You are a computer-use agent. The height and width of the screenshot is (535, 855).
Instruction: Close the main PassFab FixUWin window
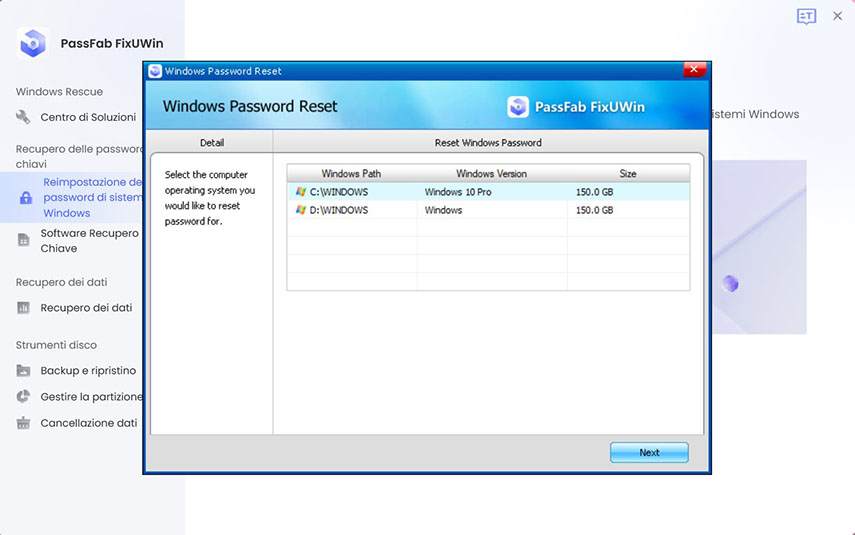(x=838, y=16)
